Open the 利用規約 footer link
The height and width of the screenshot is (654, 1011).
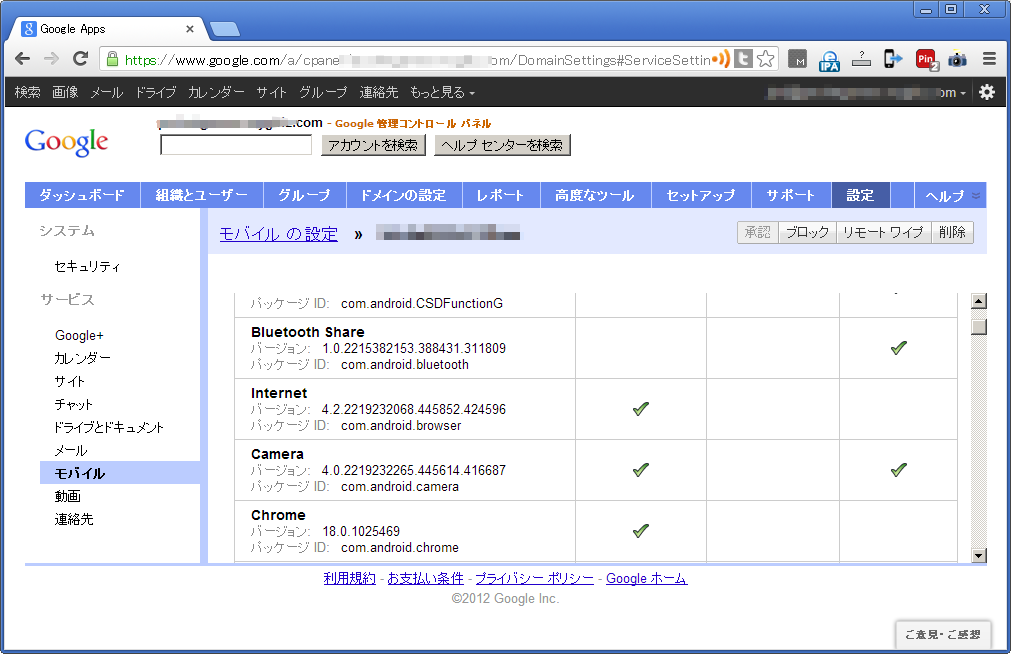point(349,579)
